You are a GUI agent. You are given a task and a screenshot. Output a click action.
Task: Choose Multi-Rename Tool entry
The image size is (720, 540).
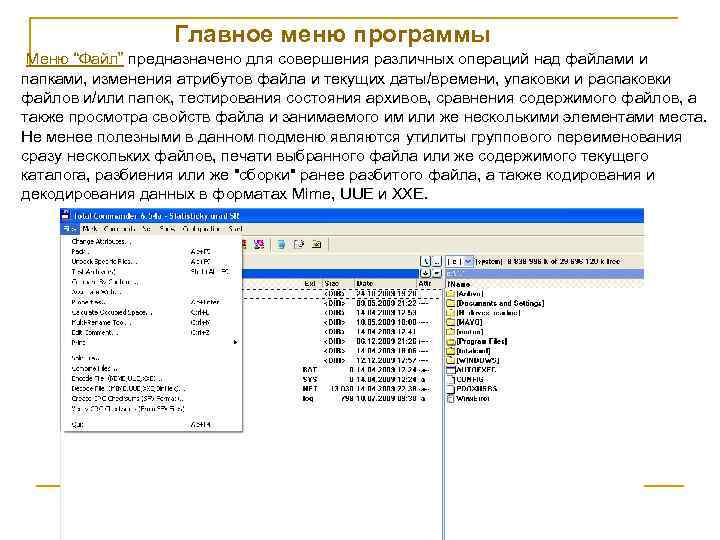coord(152,322)
